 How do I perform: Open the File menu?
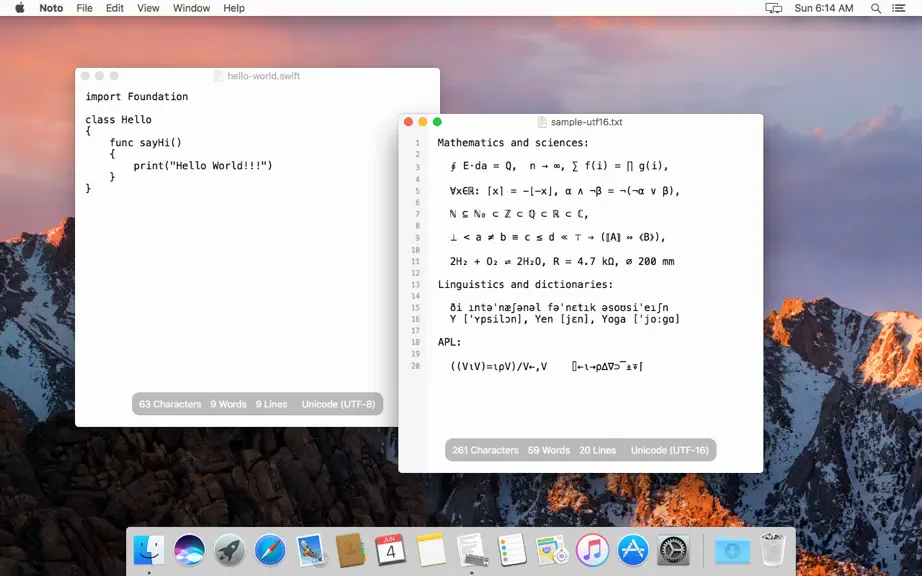coord(85,8)
